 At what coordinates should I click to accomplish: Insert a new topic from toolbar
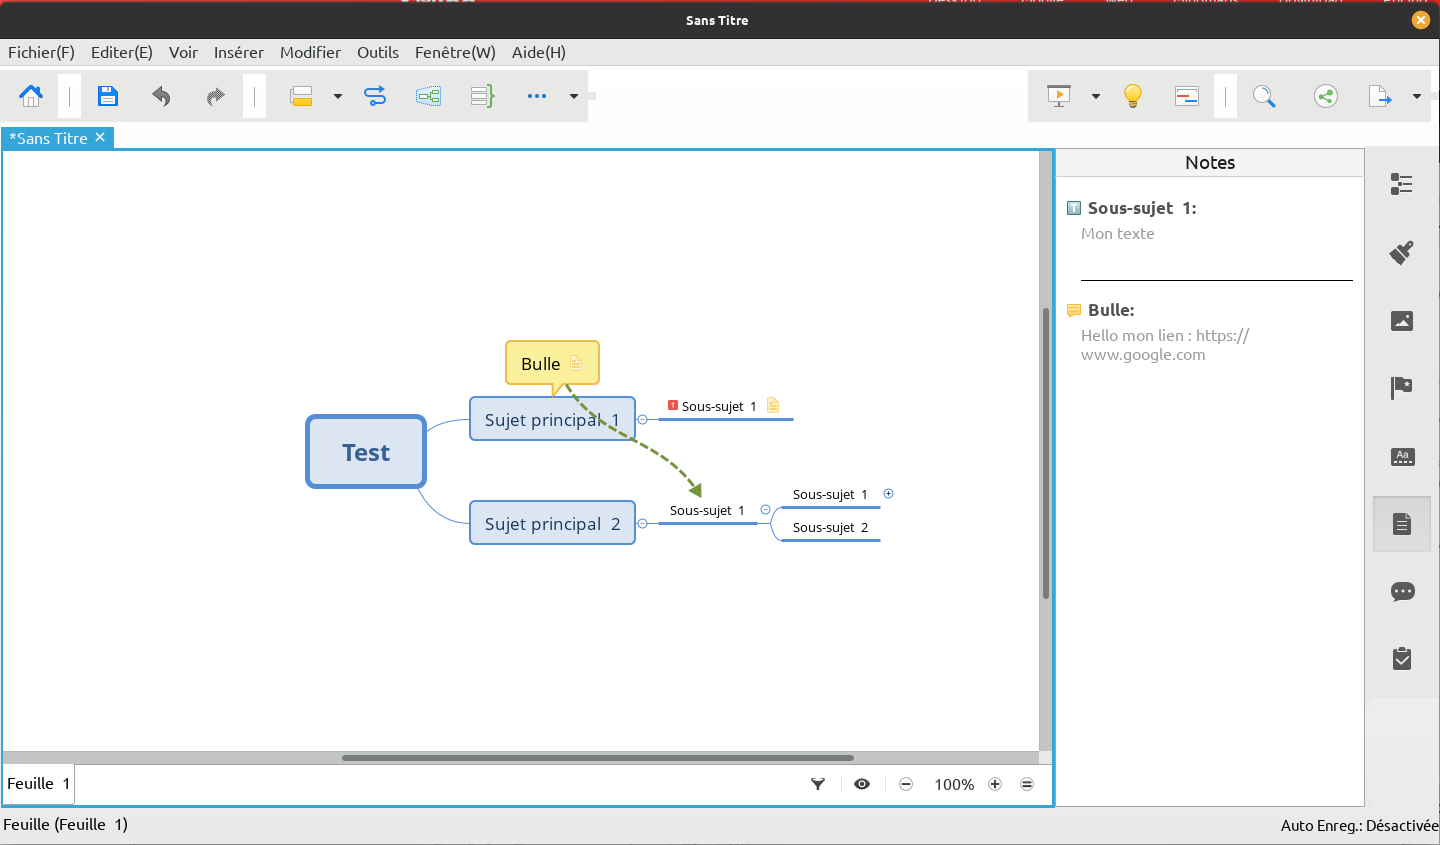point(301,96)
